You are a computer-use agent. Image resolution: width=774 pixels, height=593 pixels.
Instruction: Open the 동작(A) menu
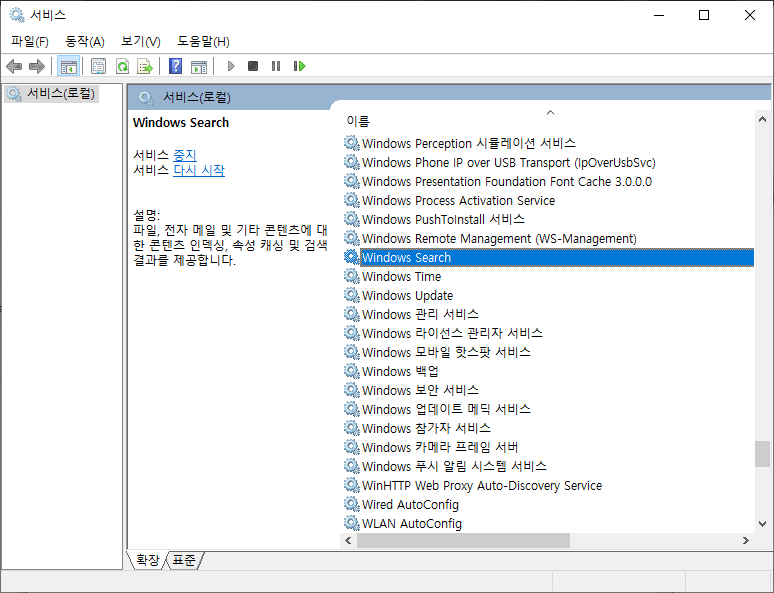click(85, 41)
